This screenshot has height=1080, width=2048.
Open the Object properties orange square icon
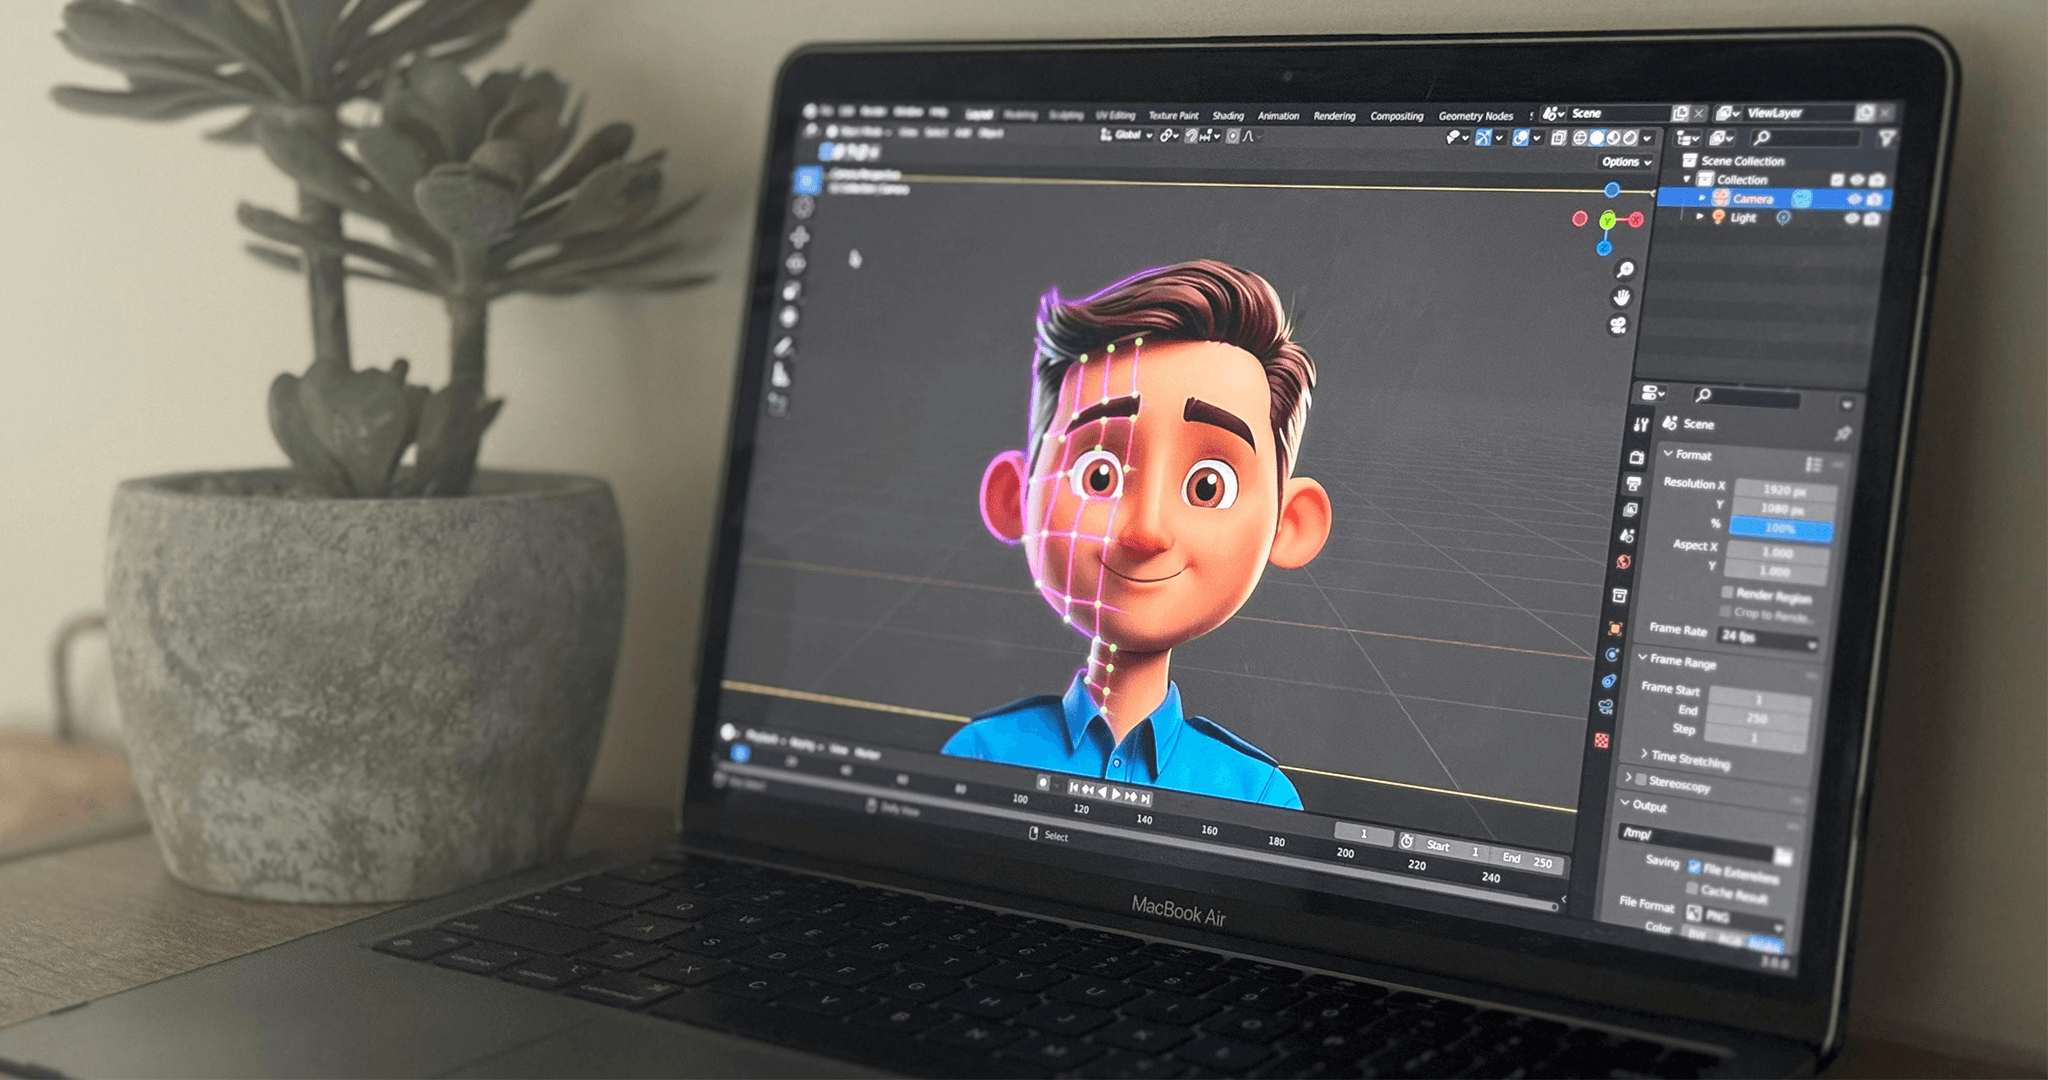1615,628
